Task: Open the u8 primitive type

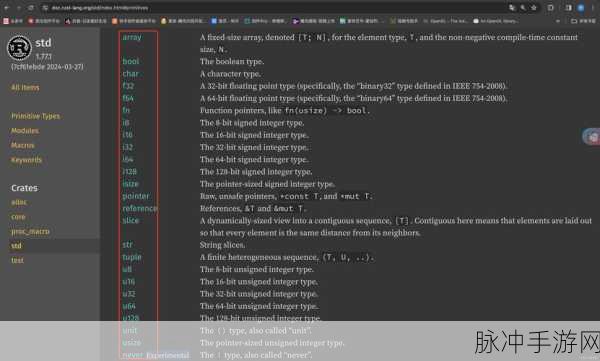Action: click(x=127, y=269)
